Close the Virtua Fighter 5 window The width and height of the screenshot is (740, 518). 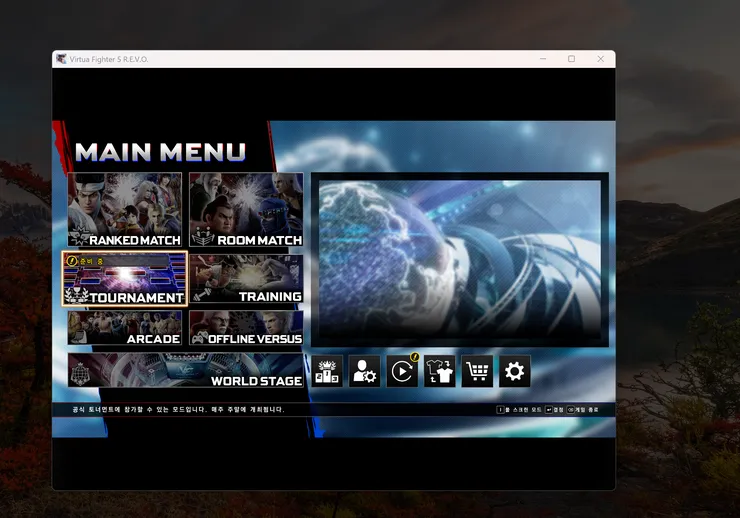coord(600,59)
